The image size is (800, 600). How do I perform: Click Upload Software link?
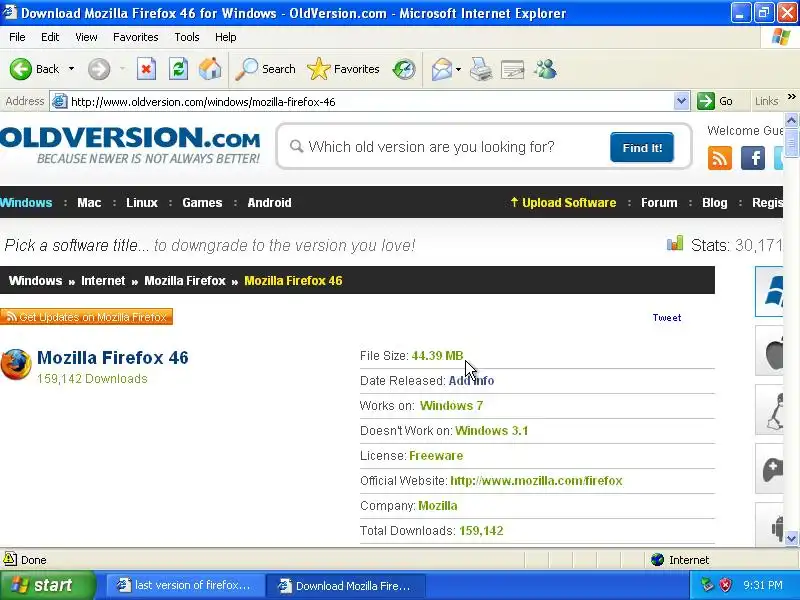pyautogui.click(x=563, y=203)
